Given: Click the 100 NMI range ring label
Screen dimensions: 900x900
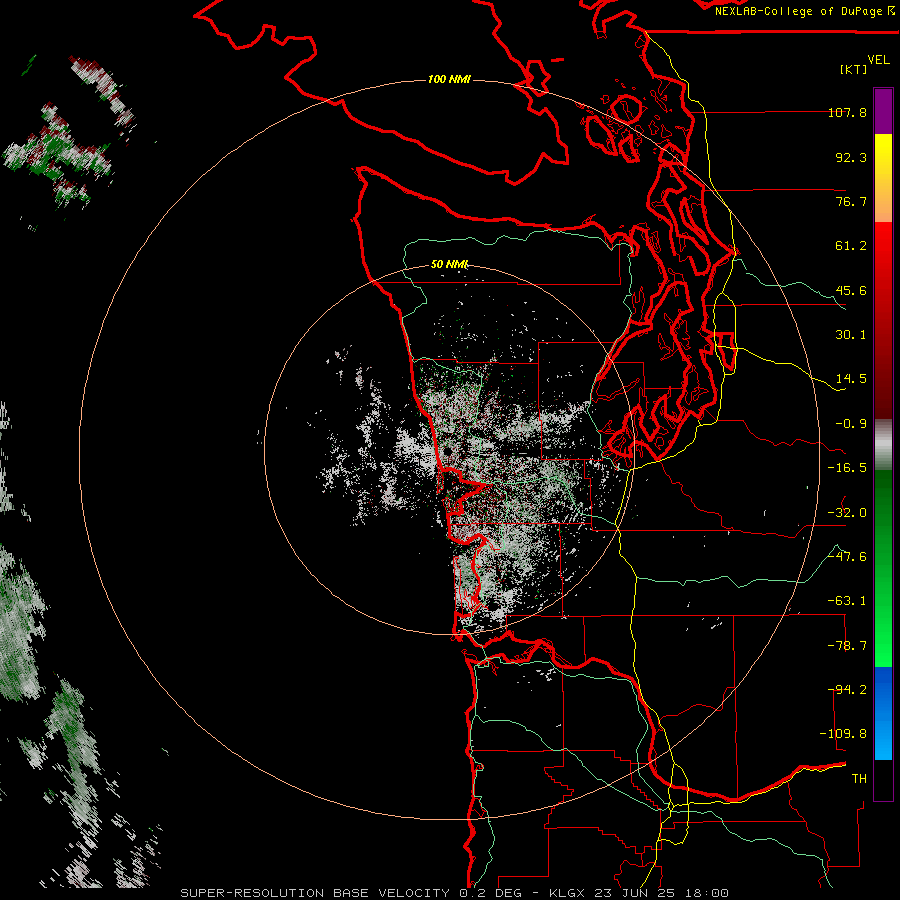Looking at the screenshot, I should pos(449,79).
